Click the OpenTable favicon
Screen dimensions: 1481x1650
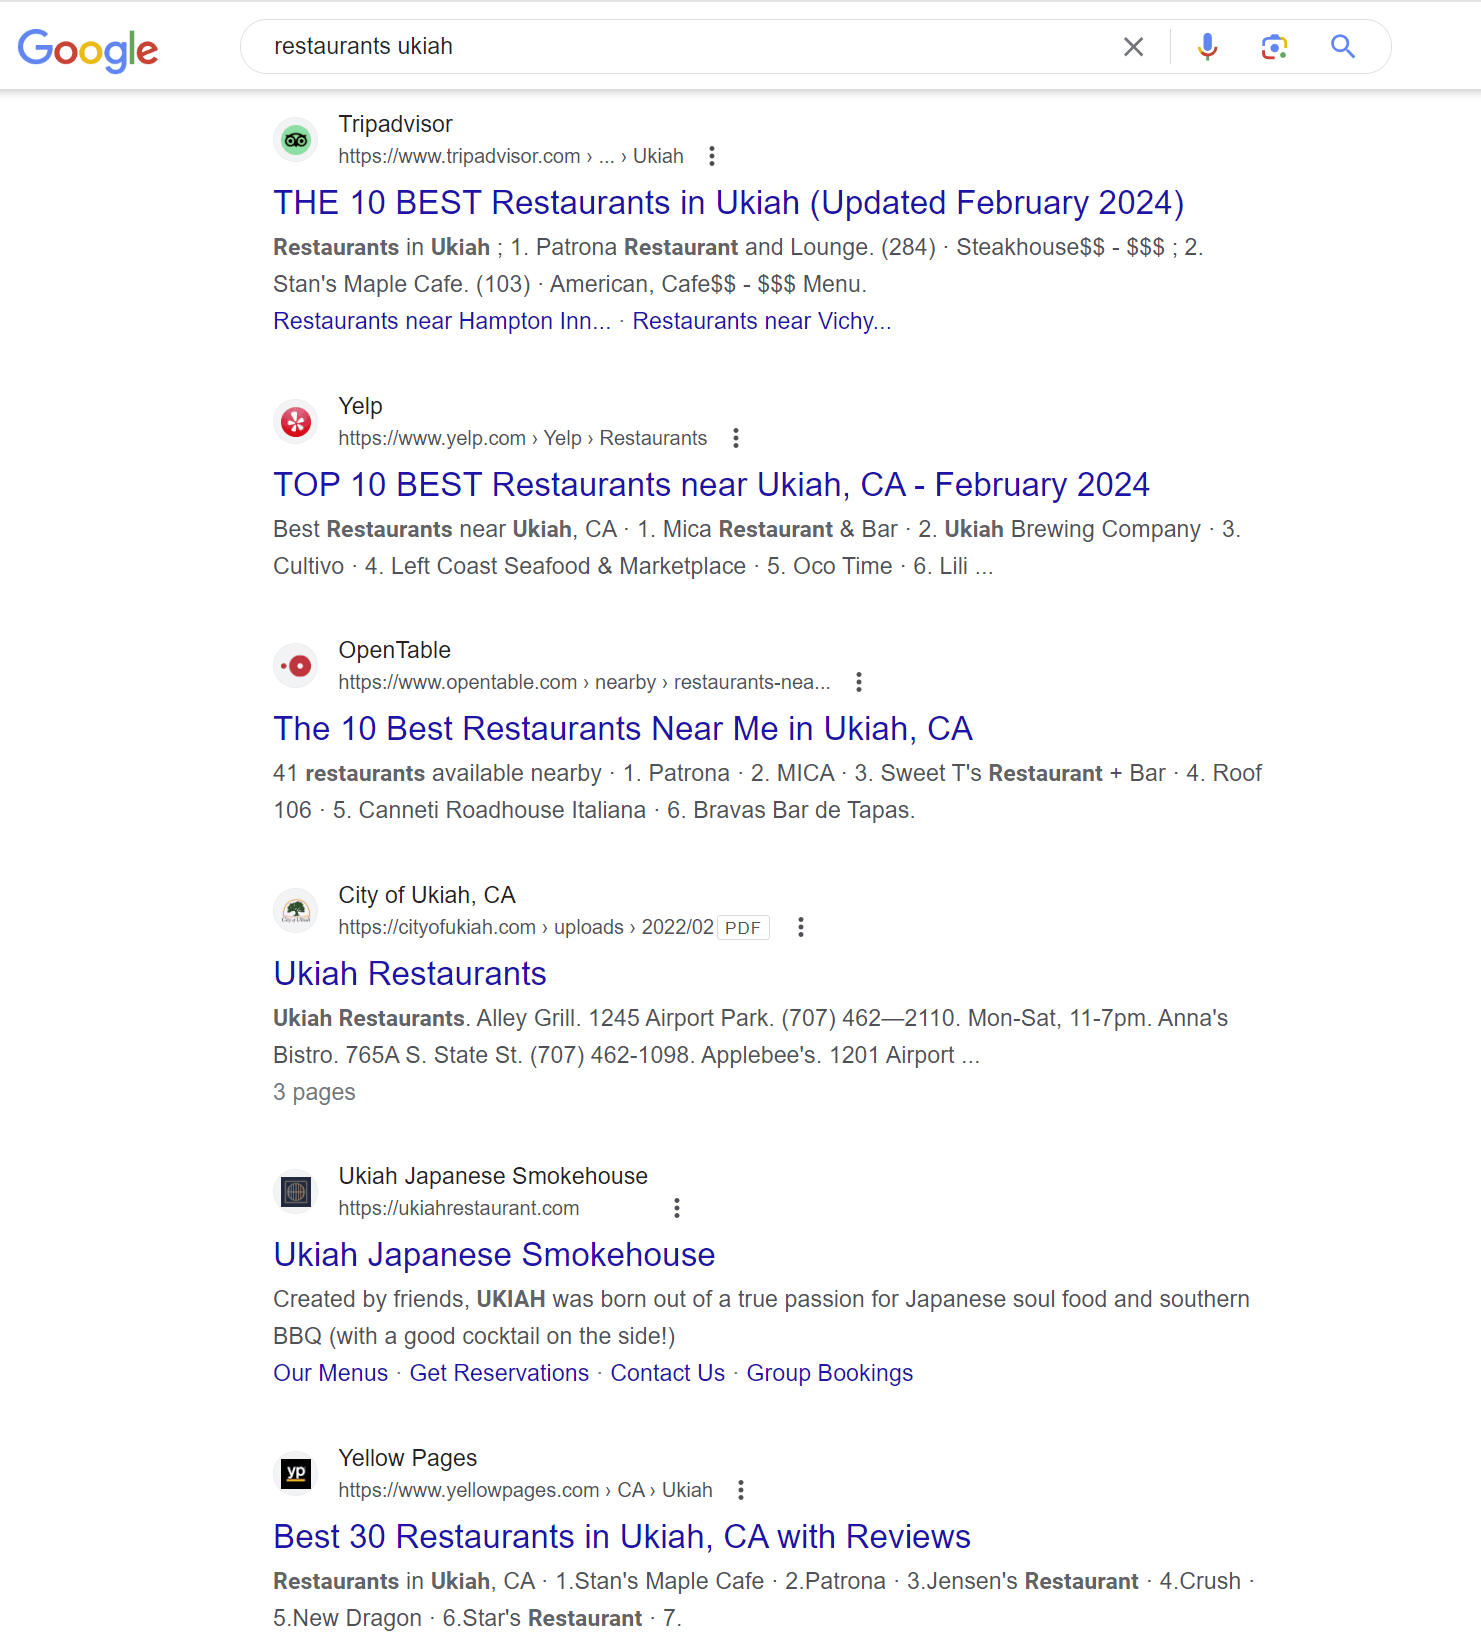[295, 665]
